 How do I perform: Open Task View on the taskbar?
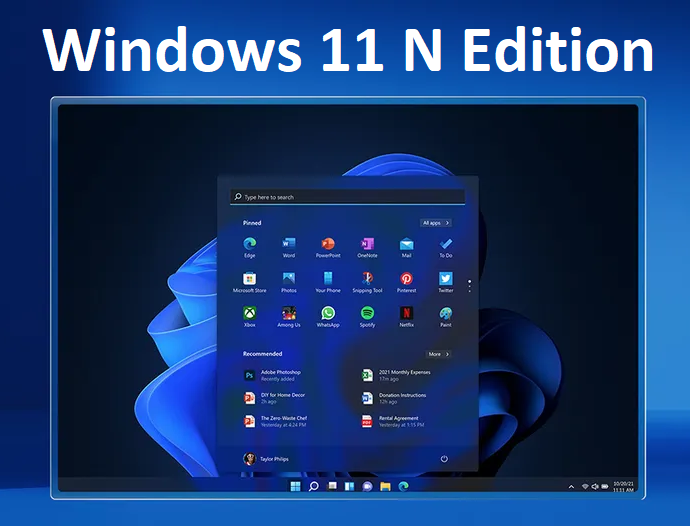[x=332, y=486]
